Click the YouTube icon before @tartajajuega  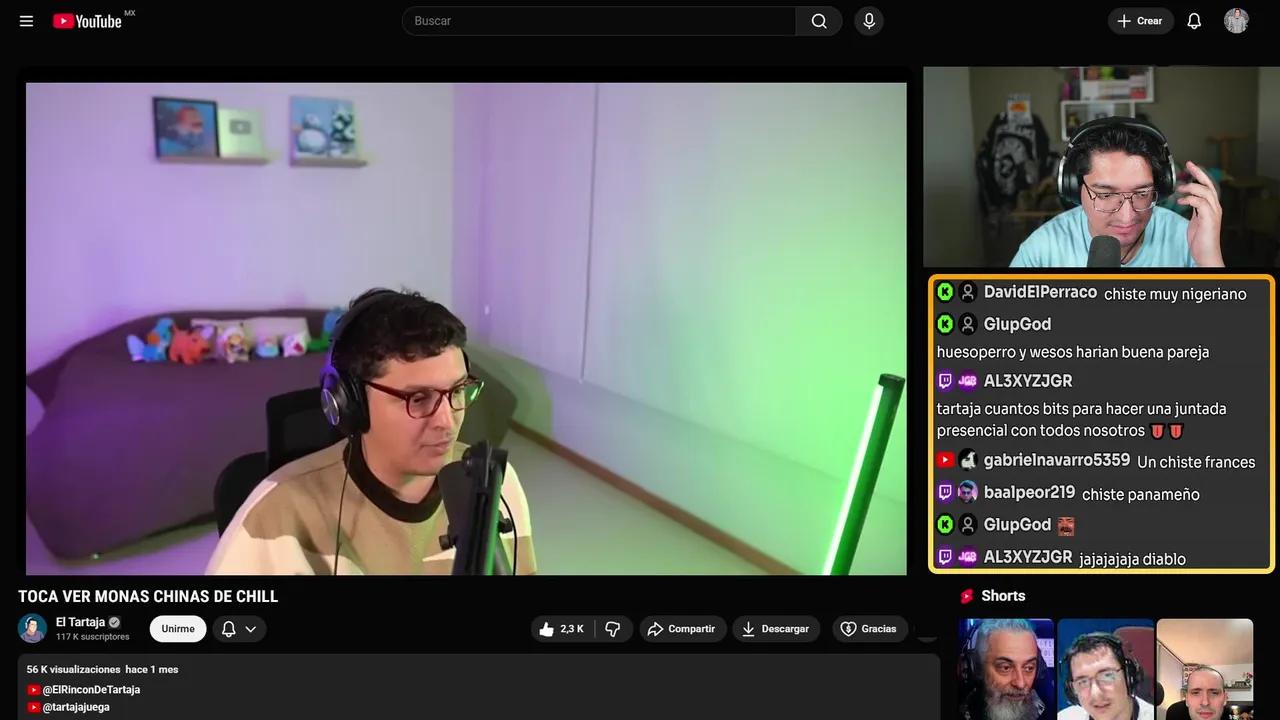[34, 707]
